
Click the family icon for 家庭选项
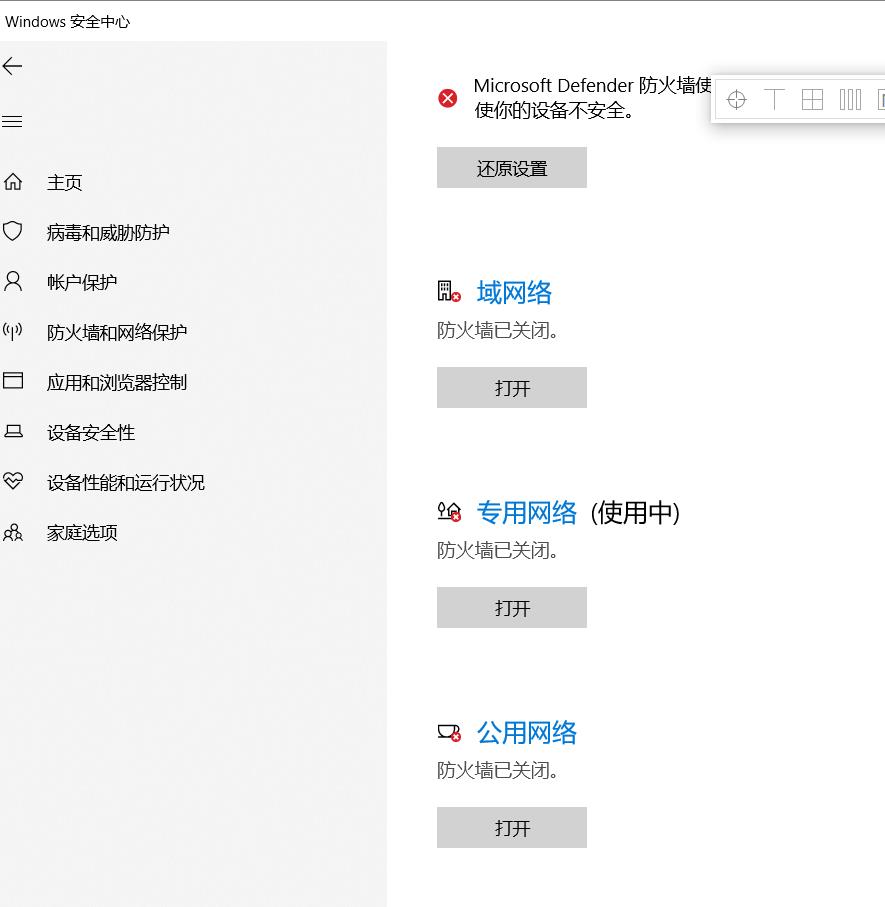click(x=13, y=532)
